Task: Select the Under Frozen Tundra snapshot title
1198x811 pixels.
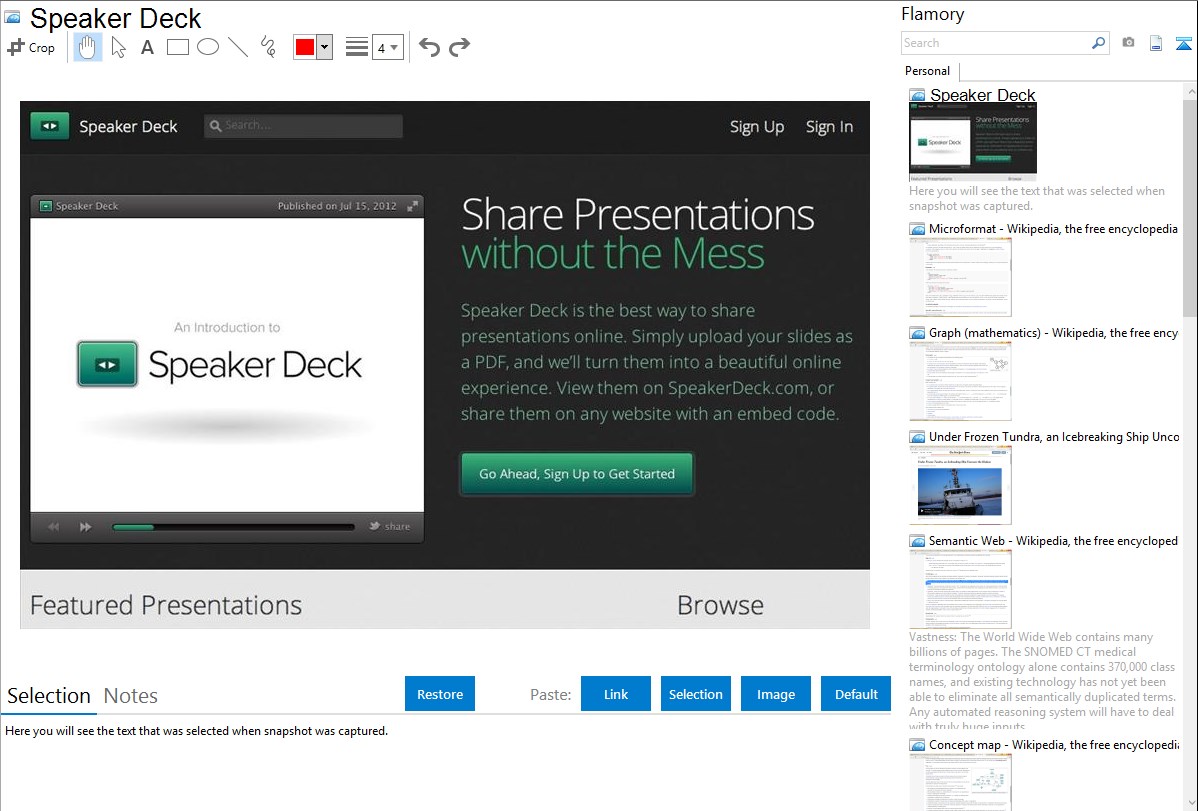Action: point(1054,436)
